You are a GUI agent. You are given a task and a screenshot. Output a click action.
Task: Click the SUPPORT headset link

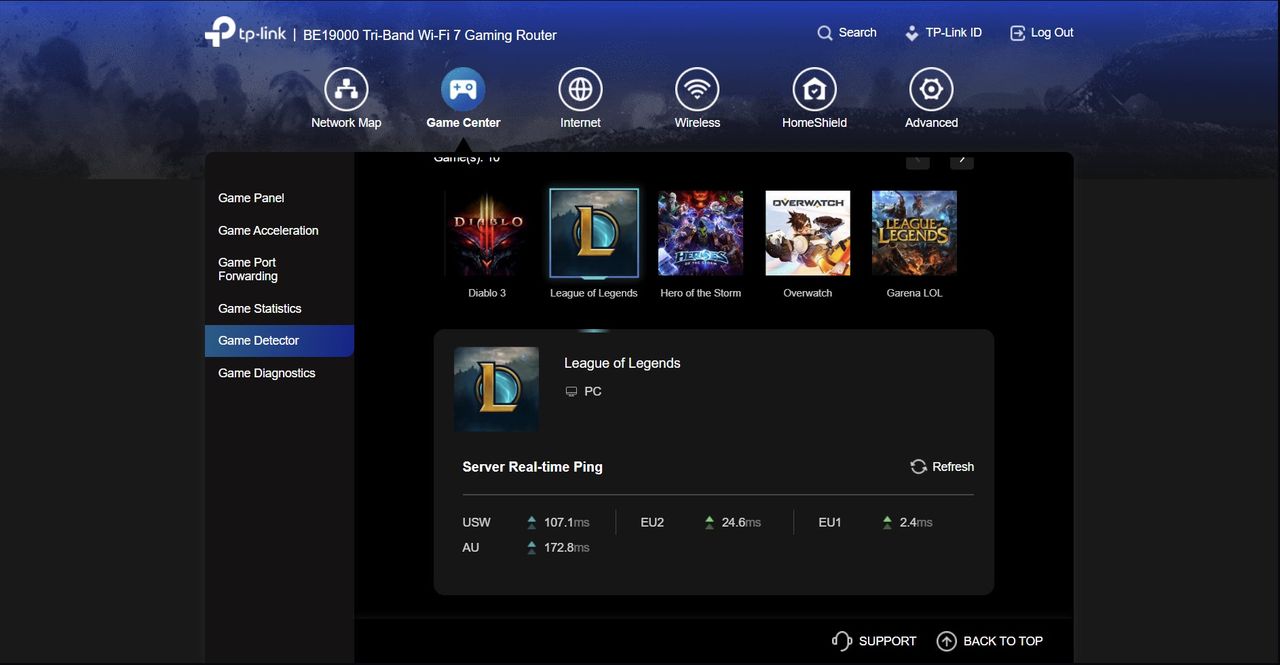tap(874, 641)
